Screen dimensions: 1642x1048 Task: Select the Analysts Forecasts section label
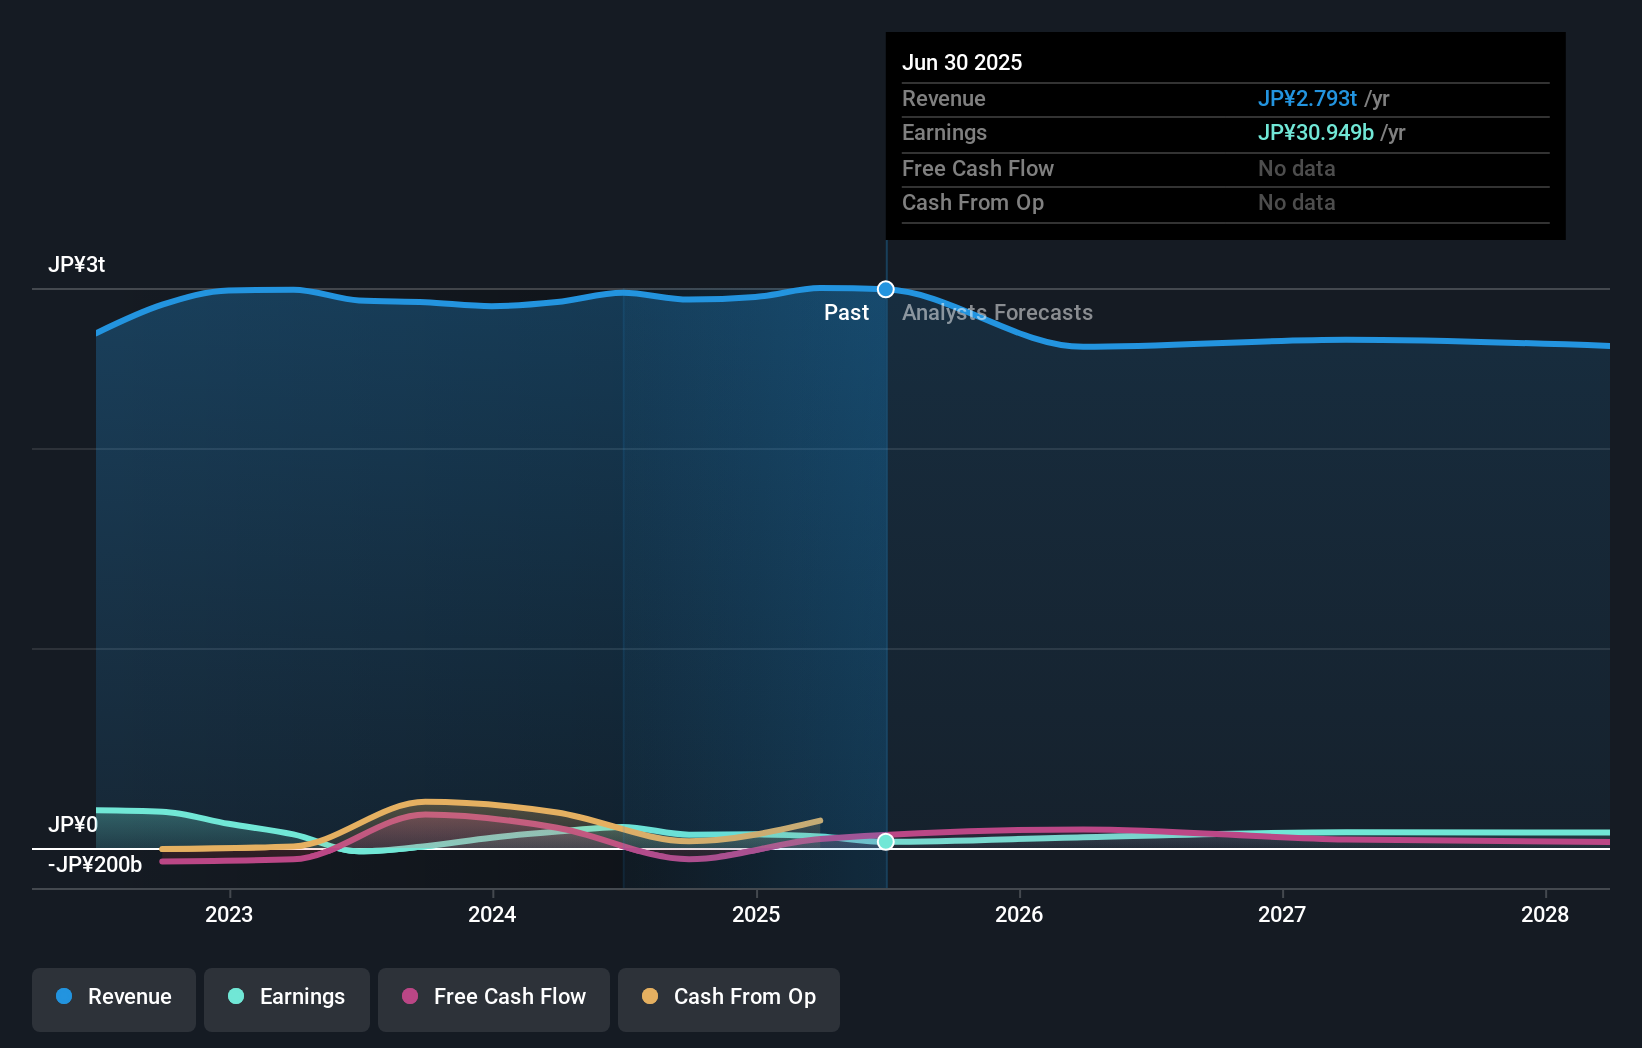click(997, 312)
